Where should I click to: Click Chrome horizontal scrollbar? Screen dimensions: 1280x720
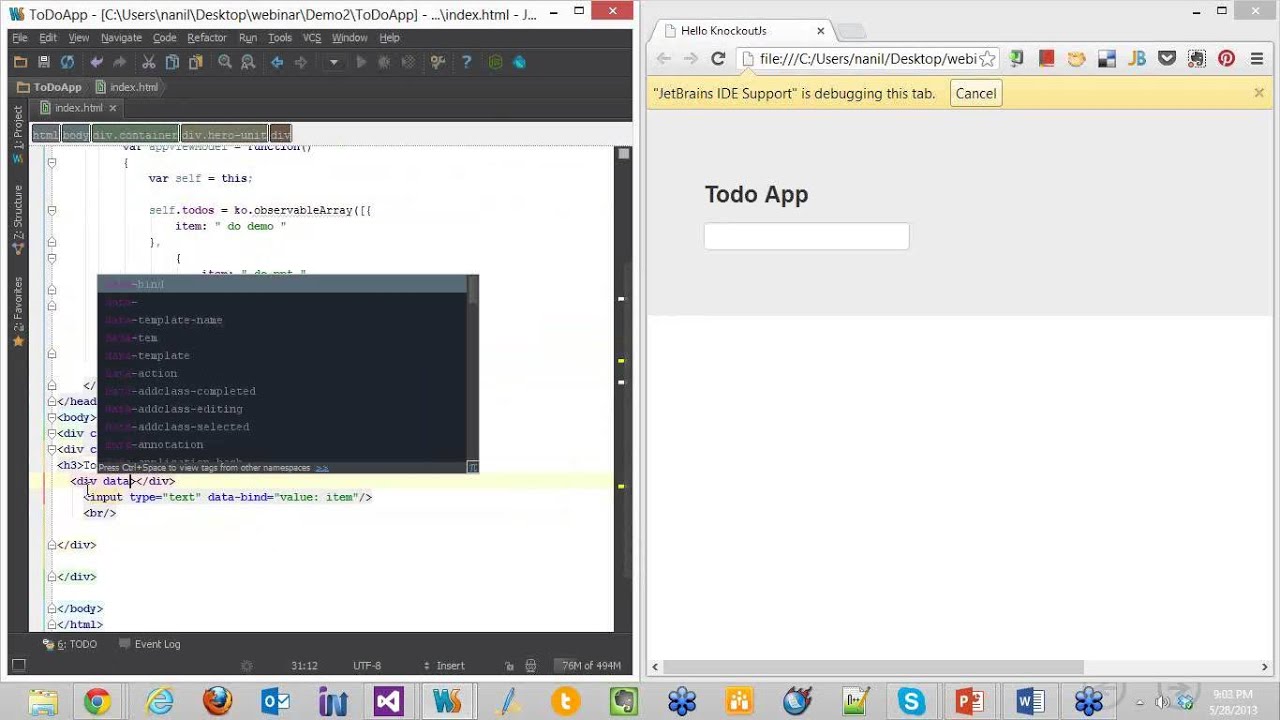(x=873, y=667)
